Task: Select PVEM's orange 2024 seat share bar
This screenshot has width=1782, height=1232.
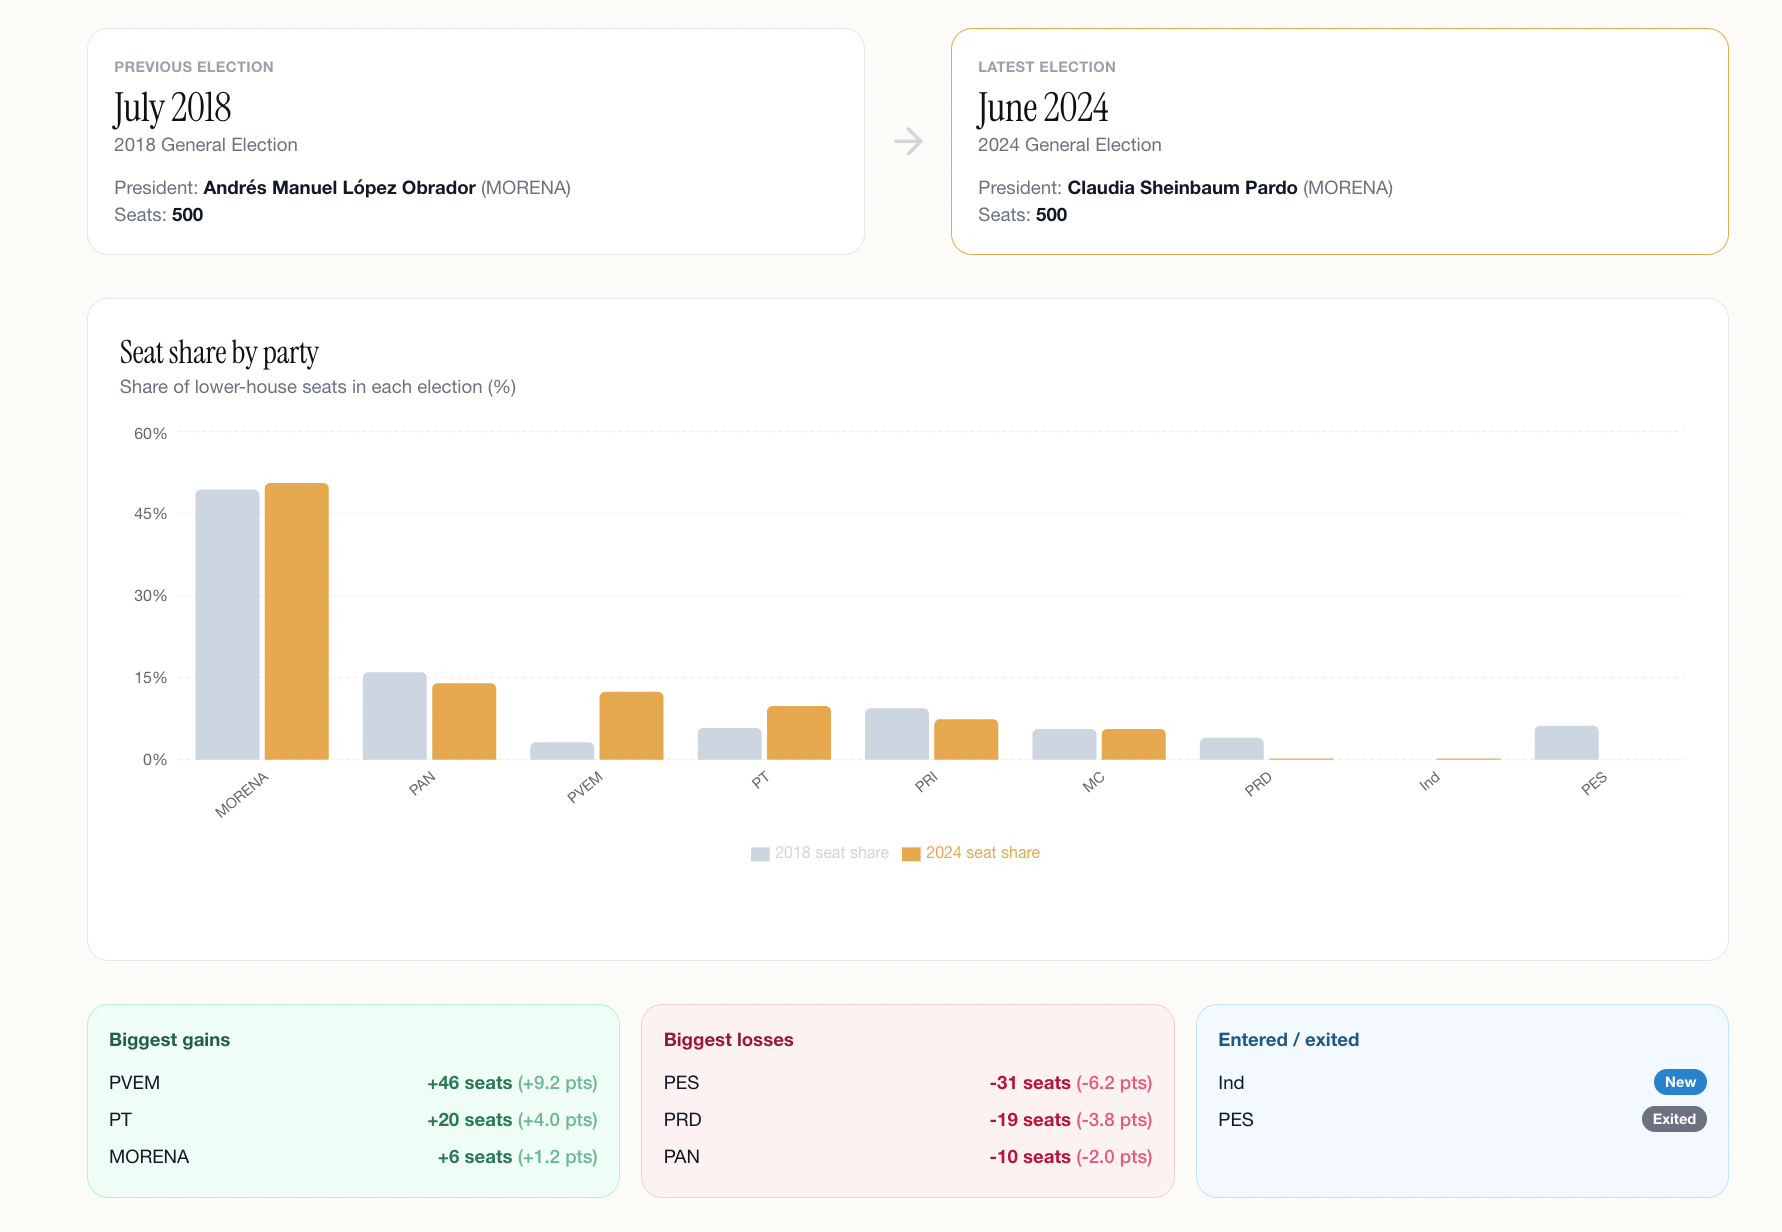Action: [x=631, y=726]
